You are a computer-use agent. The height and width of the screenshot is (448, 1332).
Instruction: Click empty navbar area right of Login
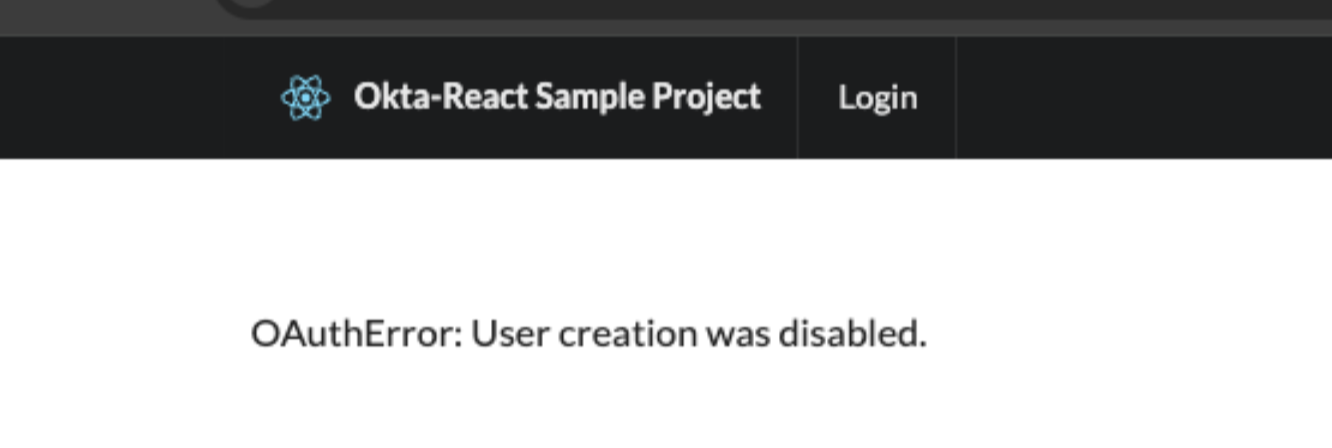1140,98
